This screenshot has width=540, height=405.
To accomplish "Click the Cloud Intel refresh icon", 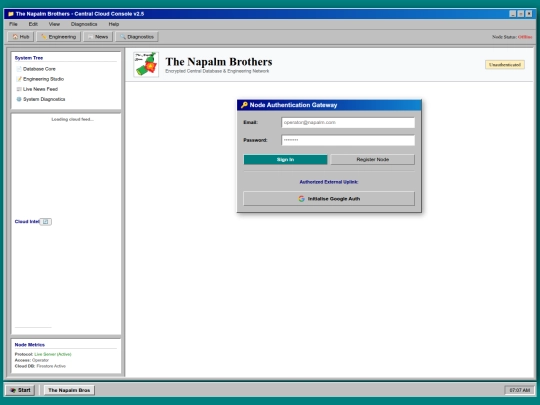I will (45, 221).
